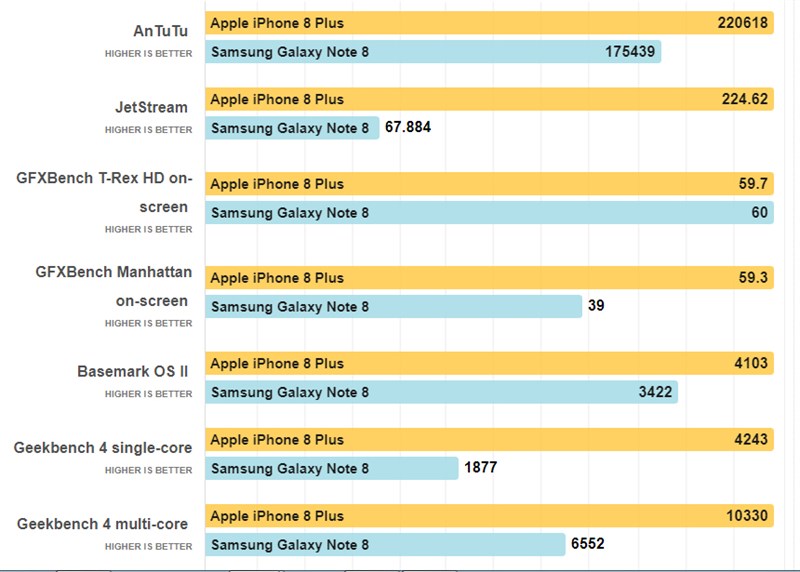Select Galaxy Note 8 Manhattan bar
The image size is (800, 572).
(393, 306)
